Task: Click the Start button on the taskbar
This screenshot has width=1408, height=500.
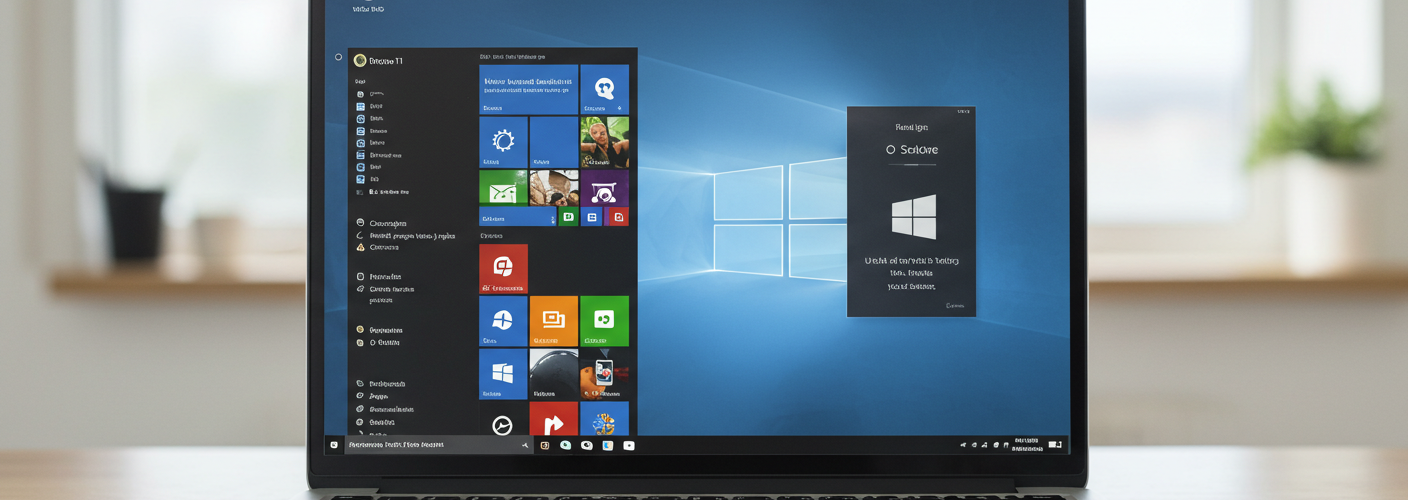Action: (334, 445)
